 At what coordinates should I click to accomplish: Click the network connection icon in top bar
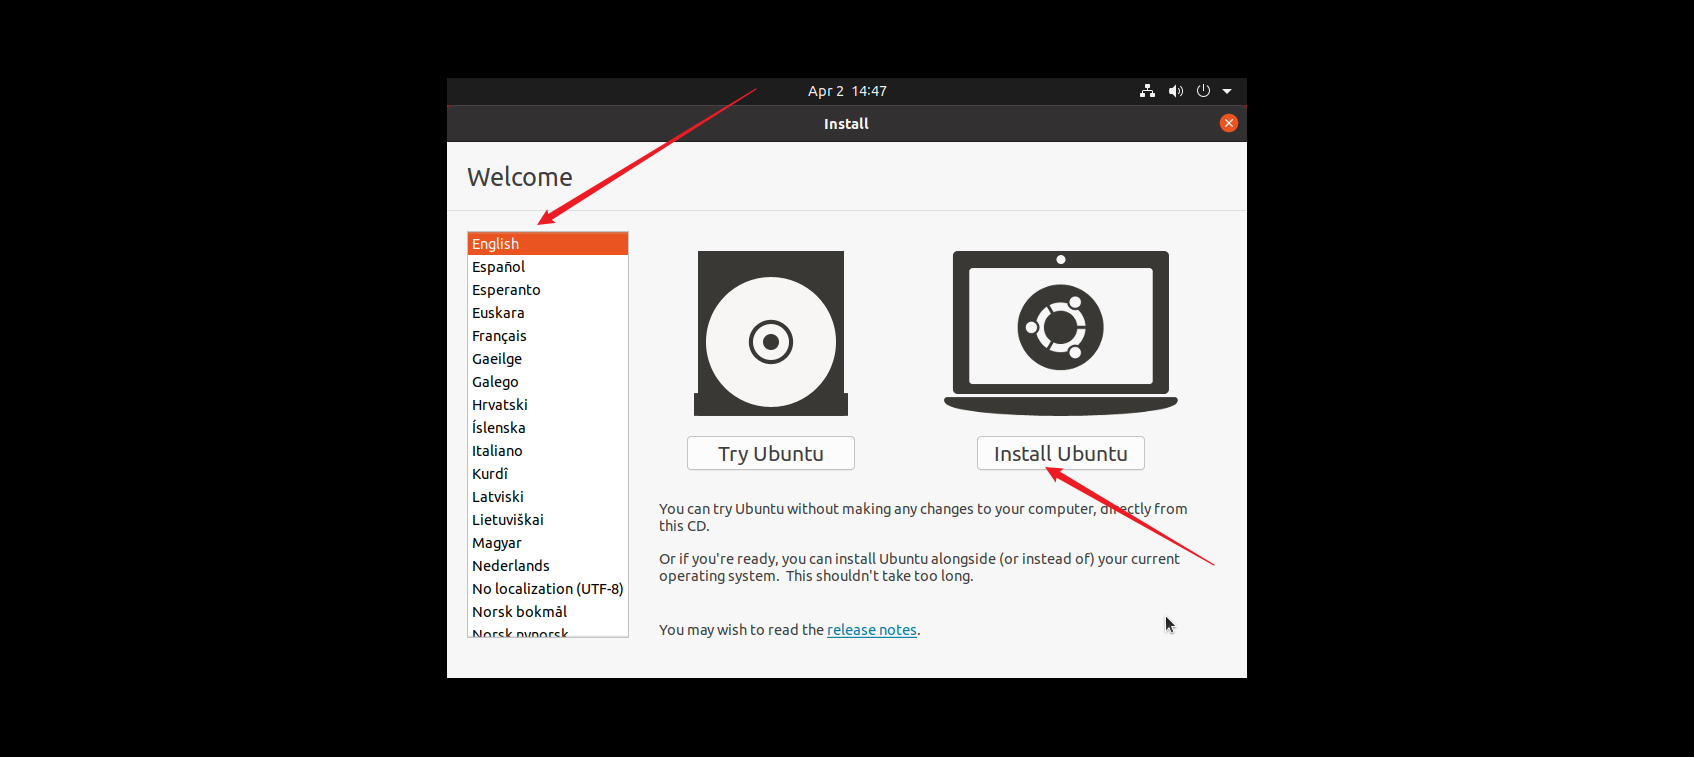tap(1147, 91)
